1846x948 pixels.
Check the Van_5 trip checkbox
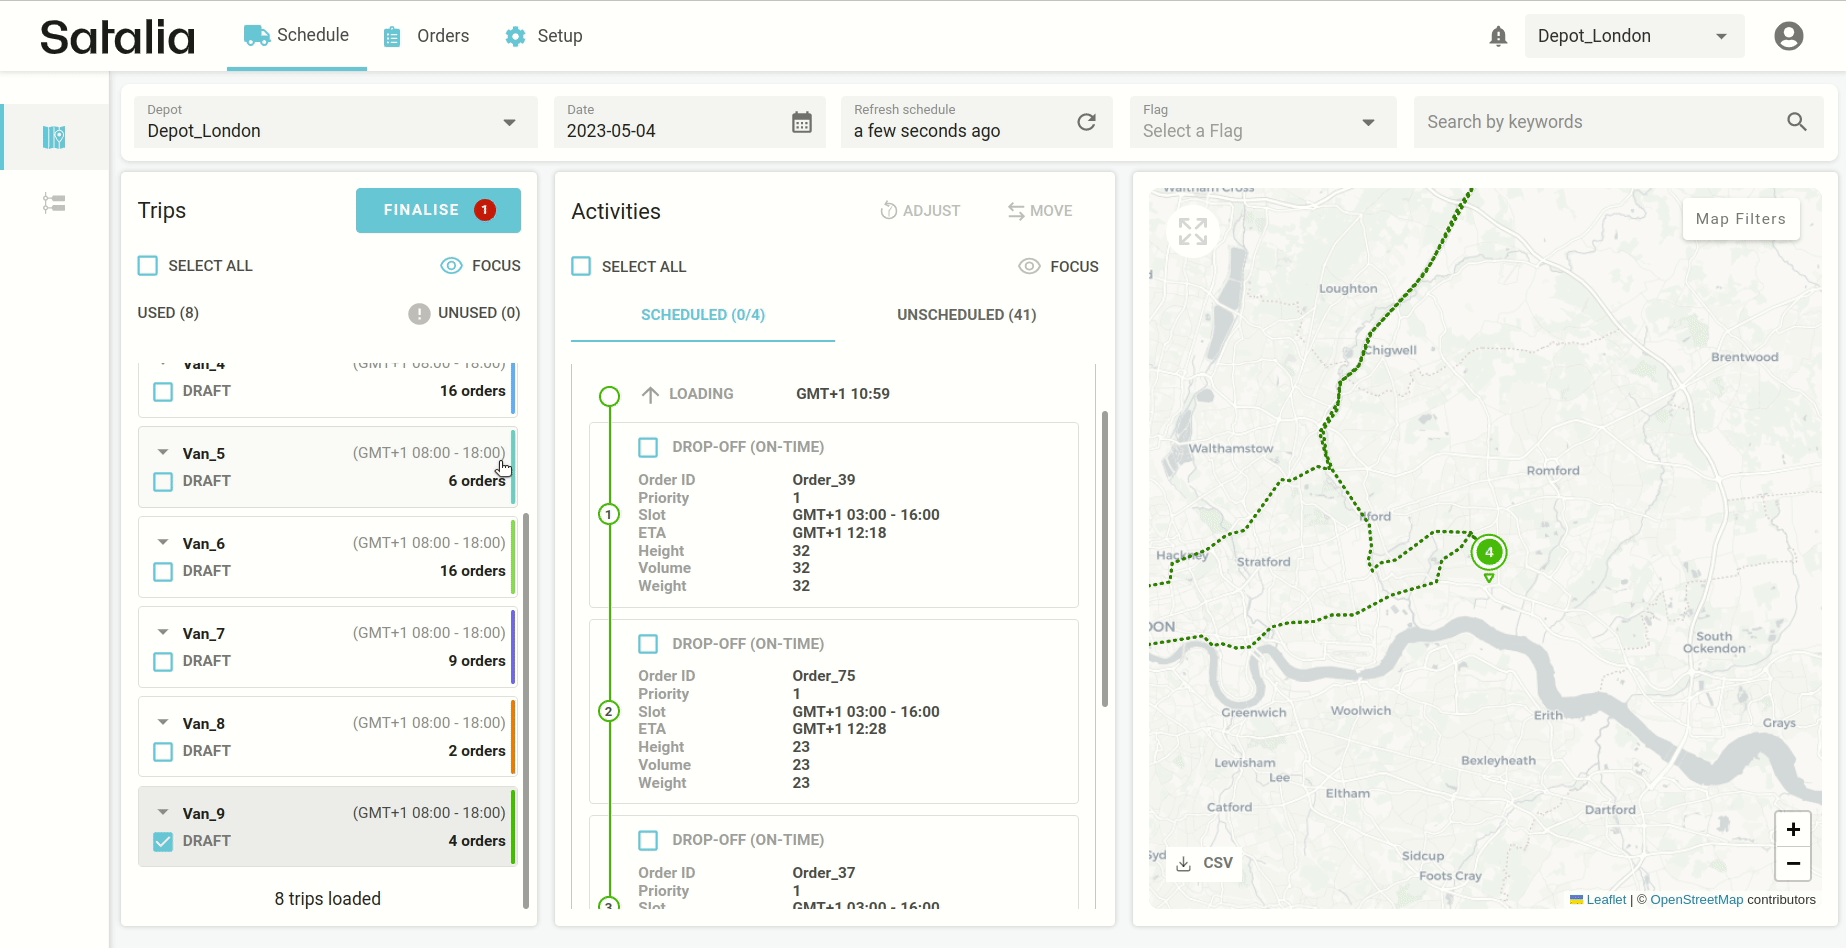point(163,482)
